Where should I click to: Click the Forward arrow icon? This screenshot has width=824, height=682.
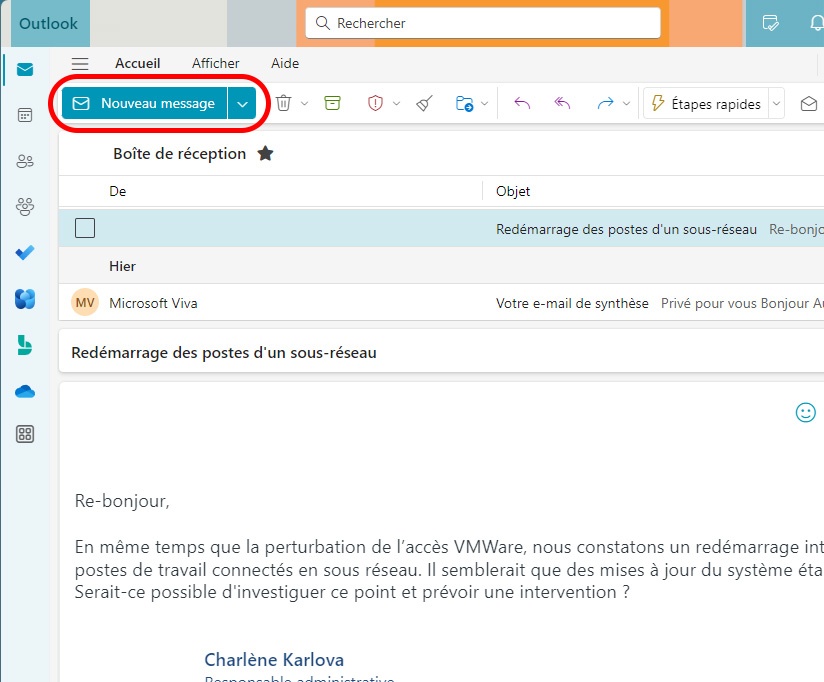click(x=605, y=103)
